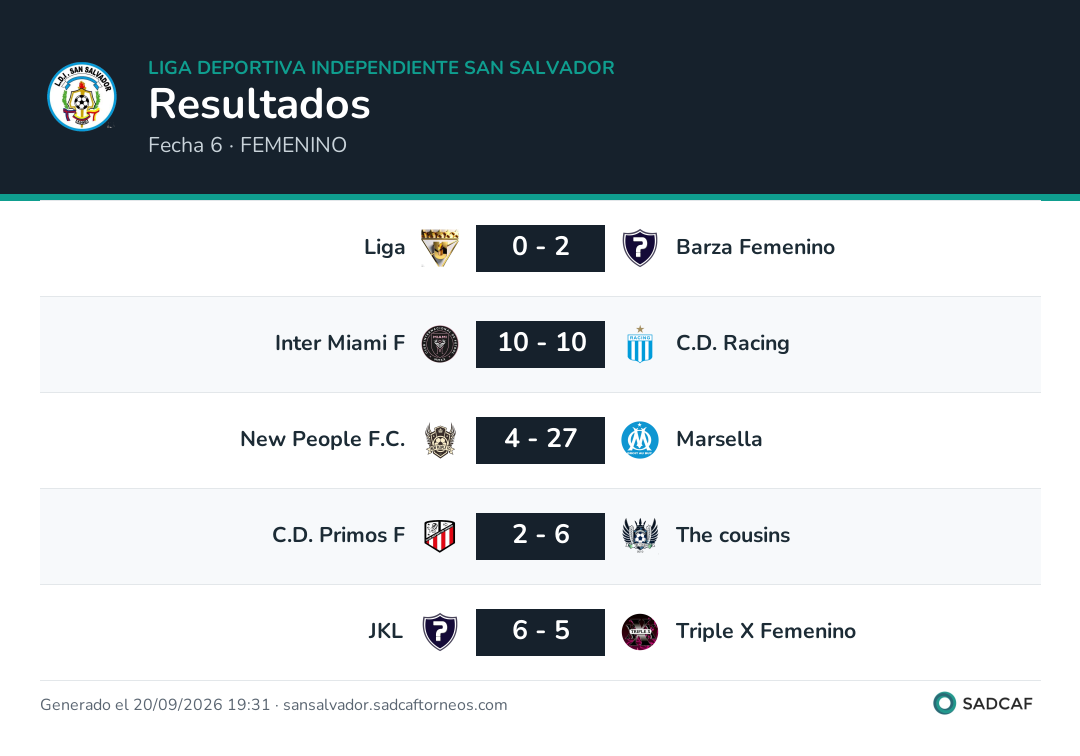1080x756 pixels.
Task: Click the Liga Deportiva Independiente San Salvador title
Action: coord(382,67)
